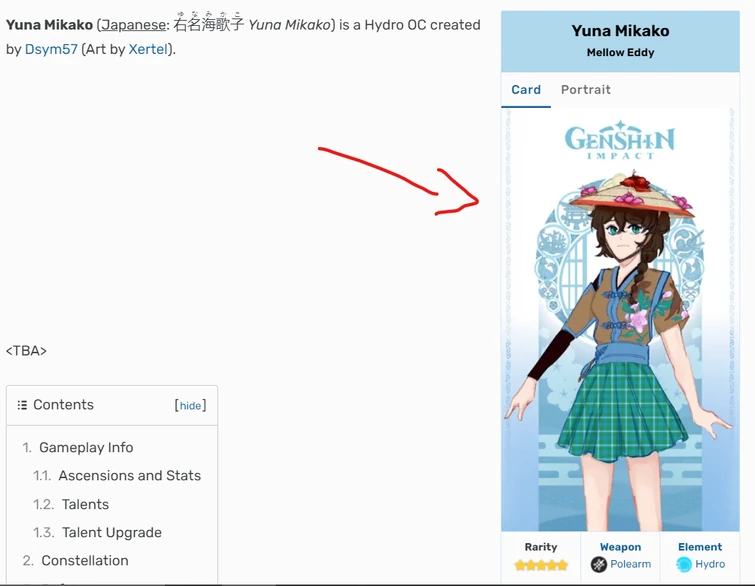Image resolution: width=755 pixels, height=586 pixels.
Task: Open the Hydro element link
Action: 710,564
